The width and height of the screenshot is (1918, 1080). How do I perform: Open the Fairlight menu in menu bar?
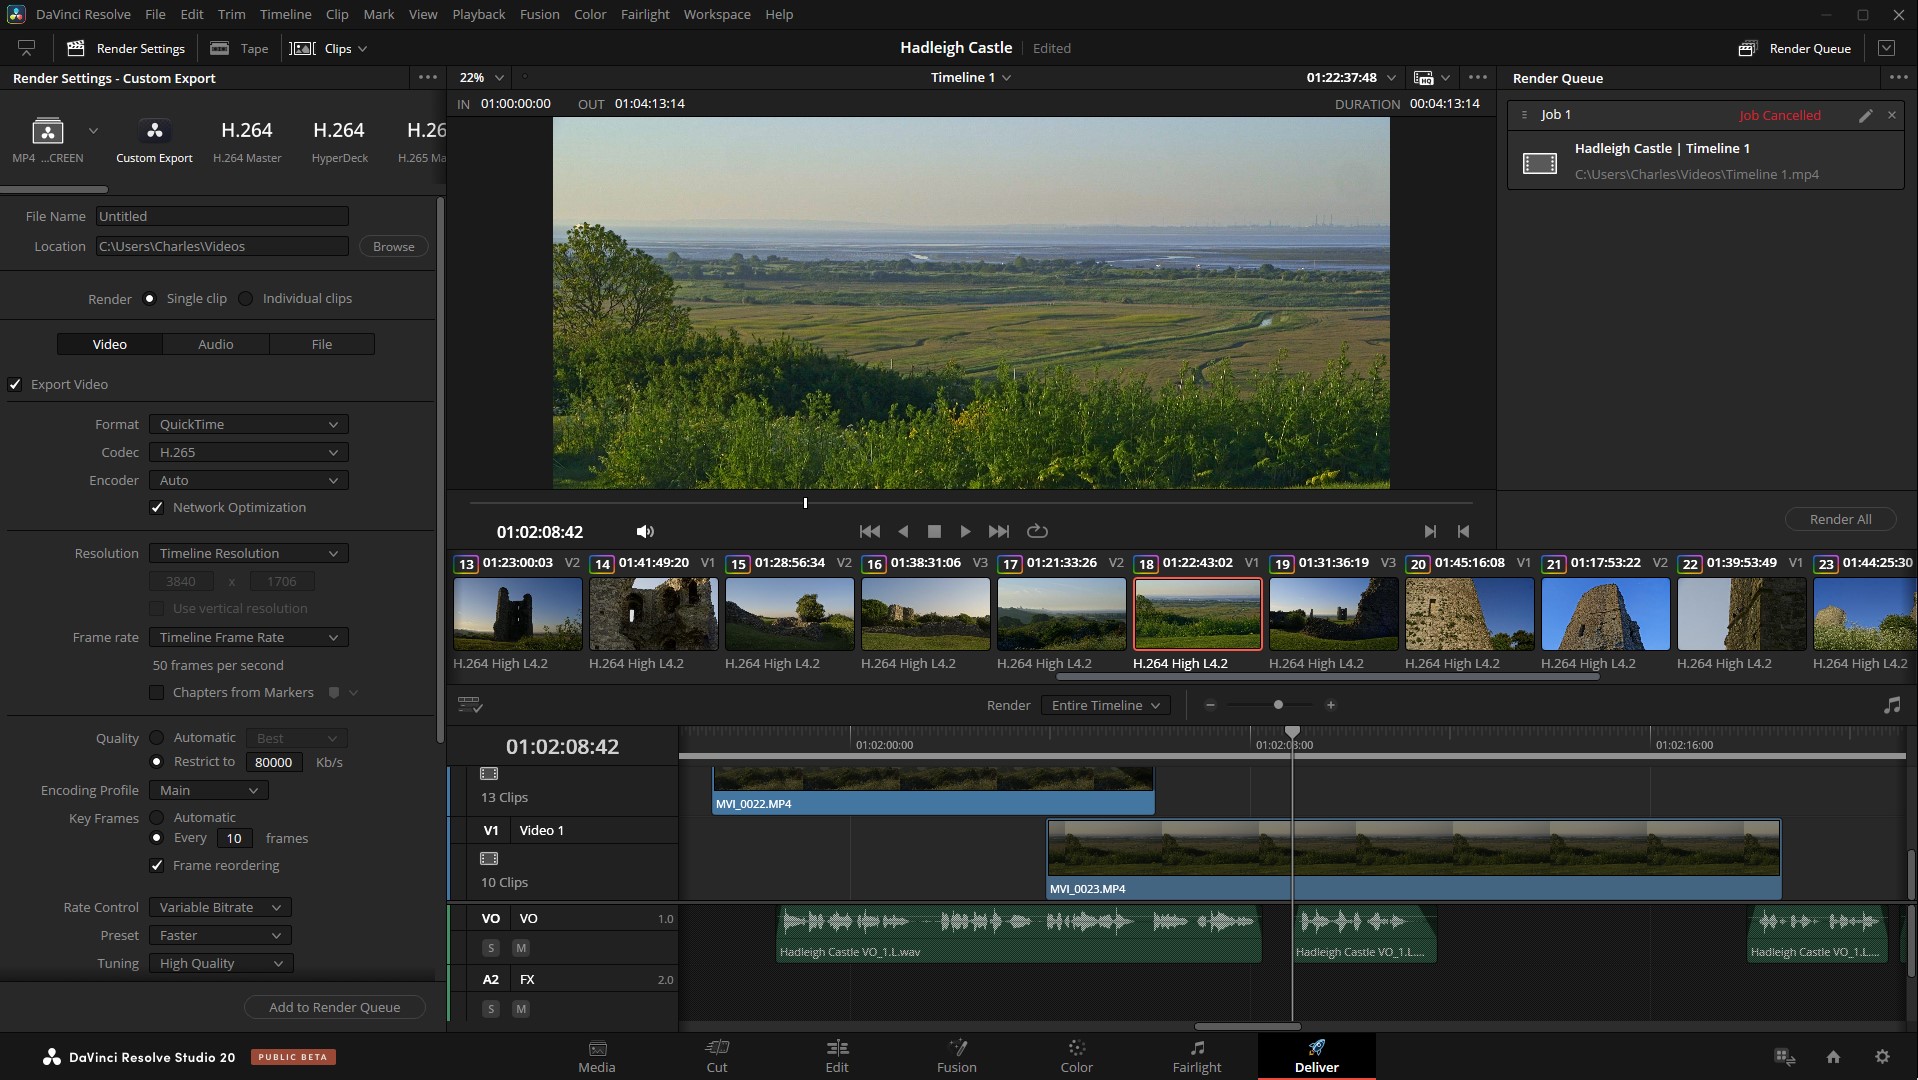pyautogui.click(x=645, y=14)
